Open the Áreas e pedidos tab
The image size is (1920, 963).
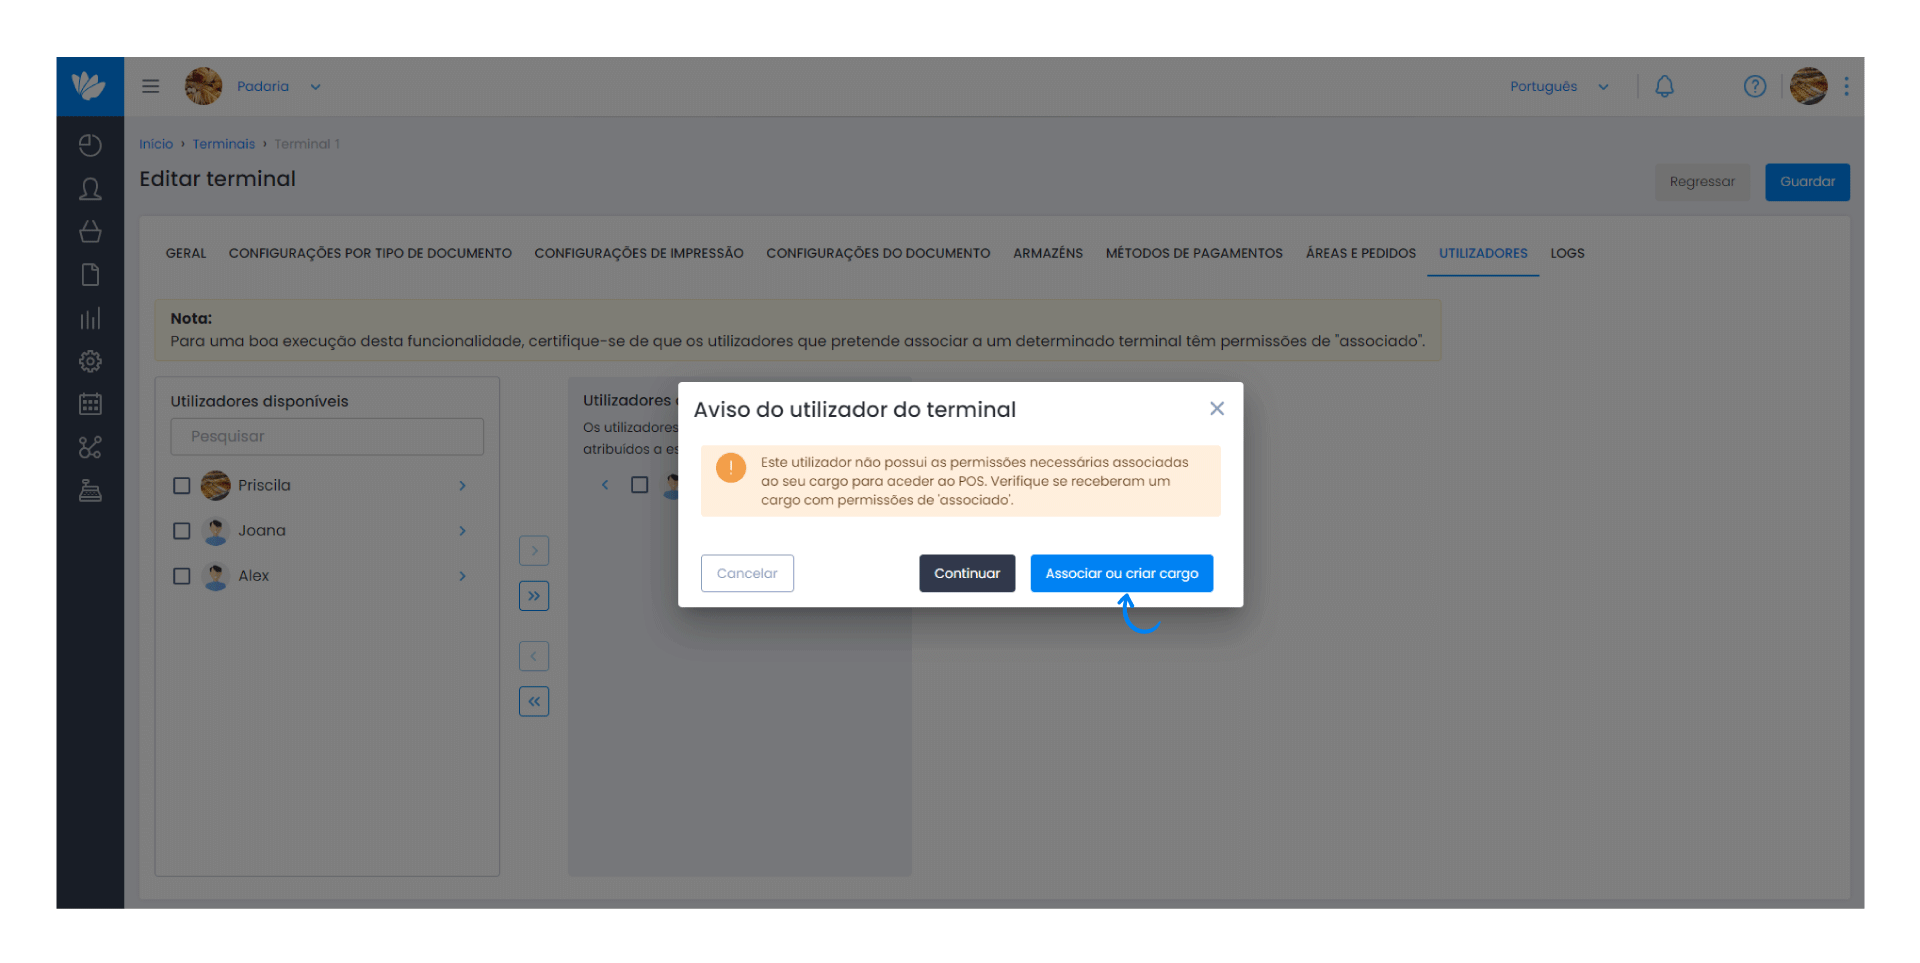click(x=1361, y=253)
